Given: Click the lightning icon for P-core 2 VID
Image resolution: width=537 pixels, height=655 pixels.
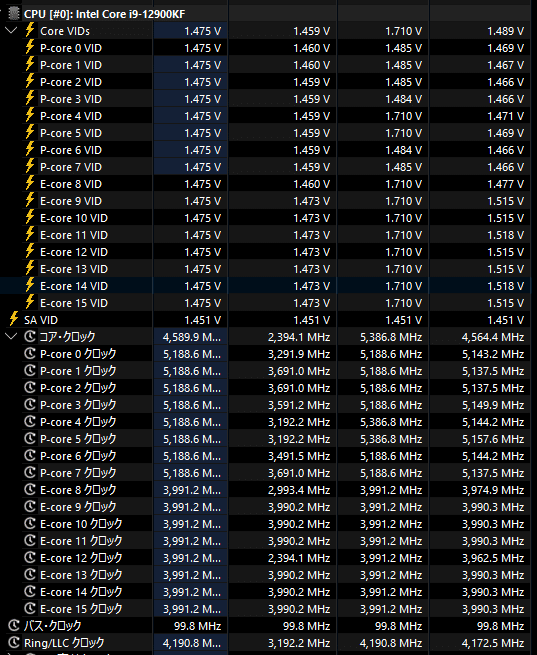Looking at the screenshot, I should click(30, 81).
